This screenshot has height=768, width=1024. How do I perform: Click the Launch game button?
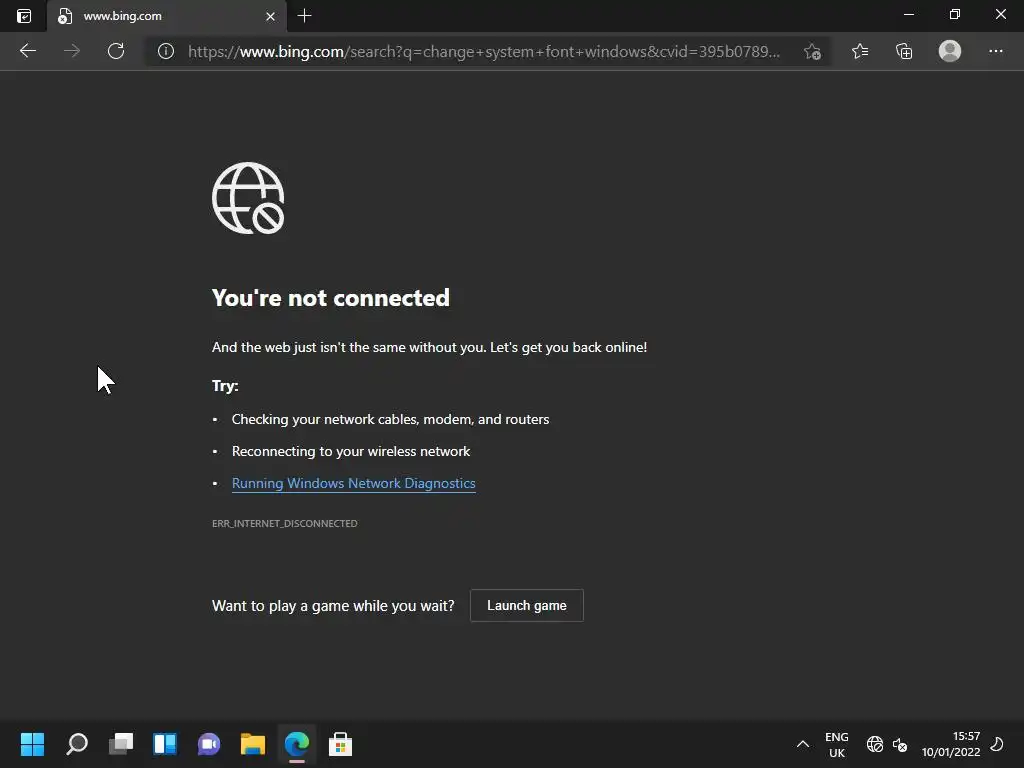pos(526,605)
